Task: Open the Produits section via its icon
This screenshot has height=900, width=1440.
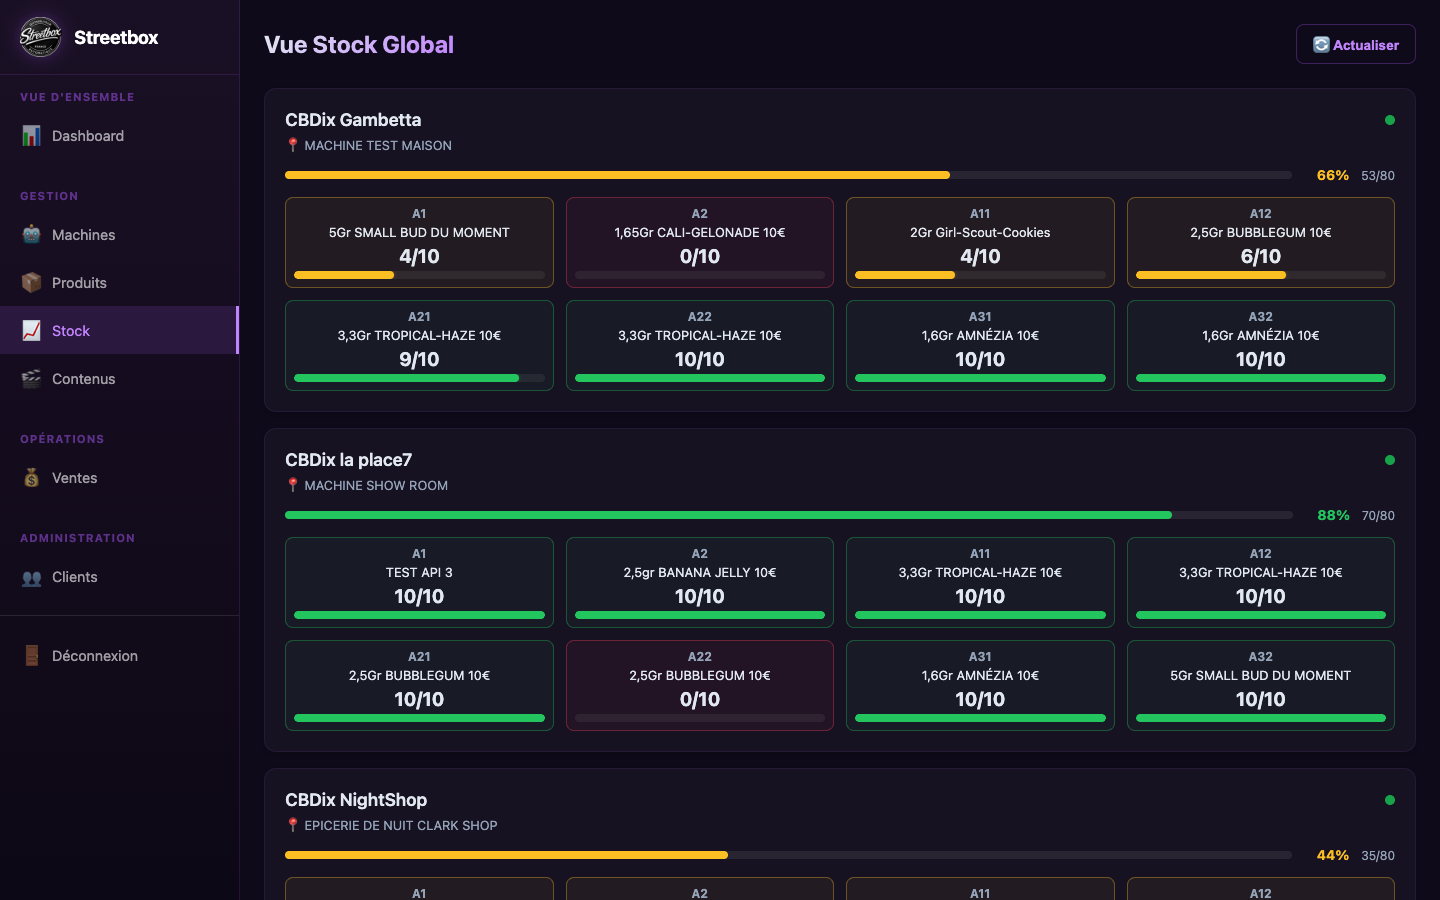Action: click(x=29, y=282)
